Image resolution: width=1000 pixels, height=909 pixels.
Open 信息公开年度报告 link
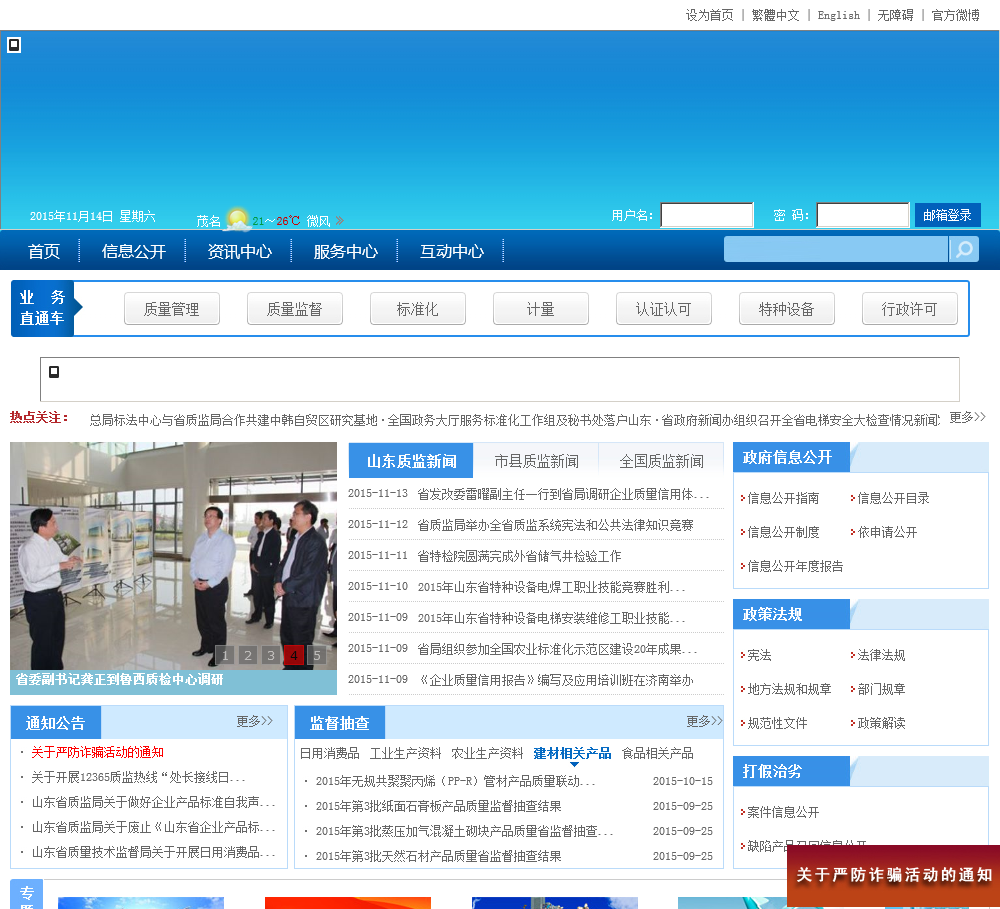click(795, 566)
